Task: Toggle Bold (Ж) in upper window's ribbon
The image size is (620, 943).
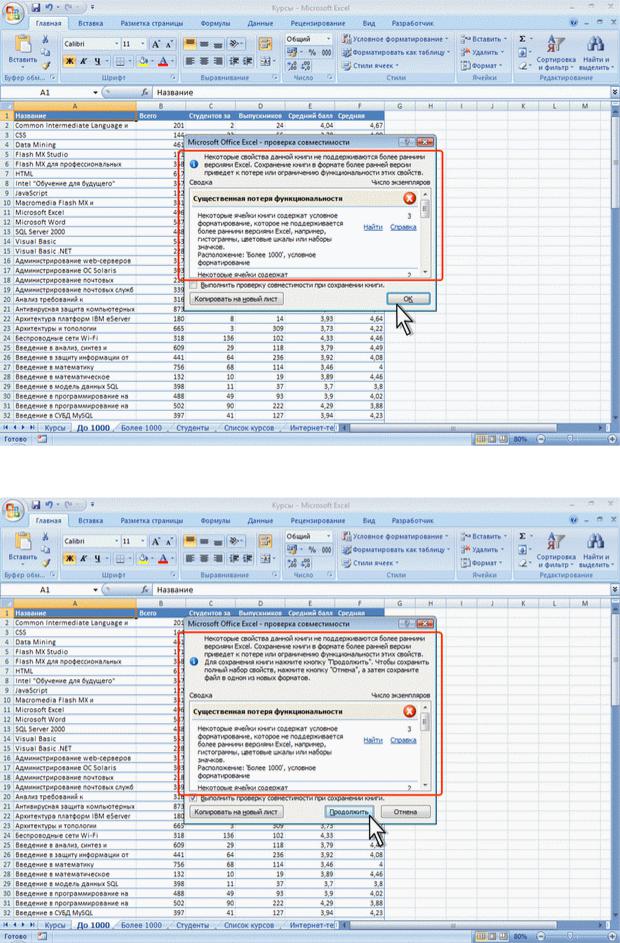Action: [70, 61]
